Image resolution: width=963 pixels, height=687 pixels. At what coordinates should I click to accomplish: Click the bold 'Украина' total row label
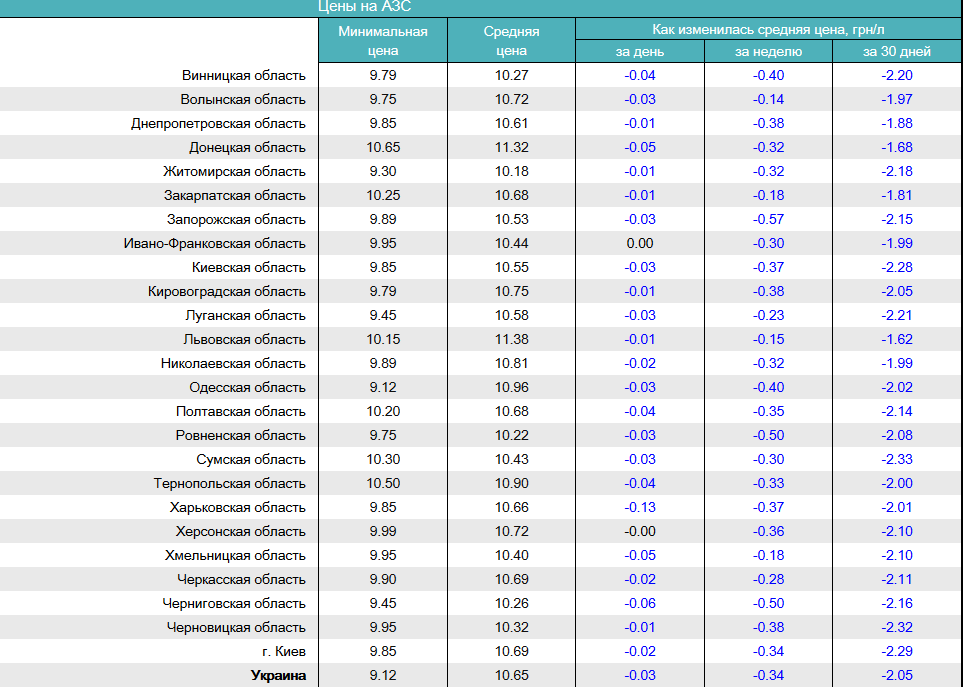tap(277, 676)
